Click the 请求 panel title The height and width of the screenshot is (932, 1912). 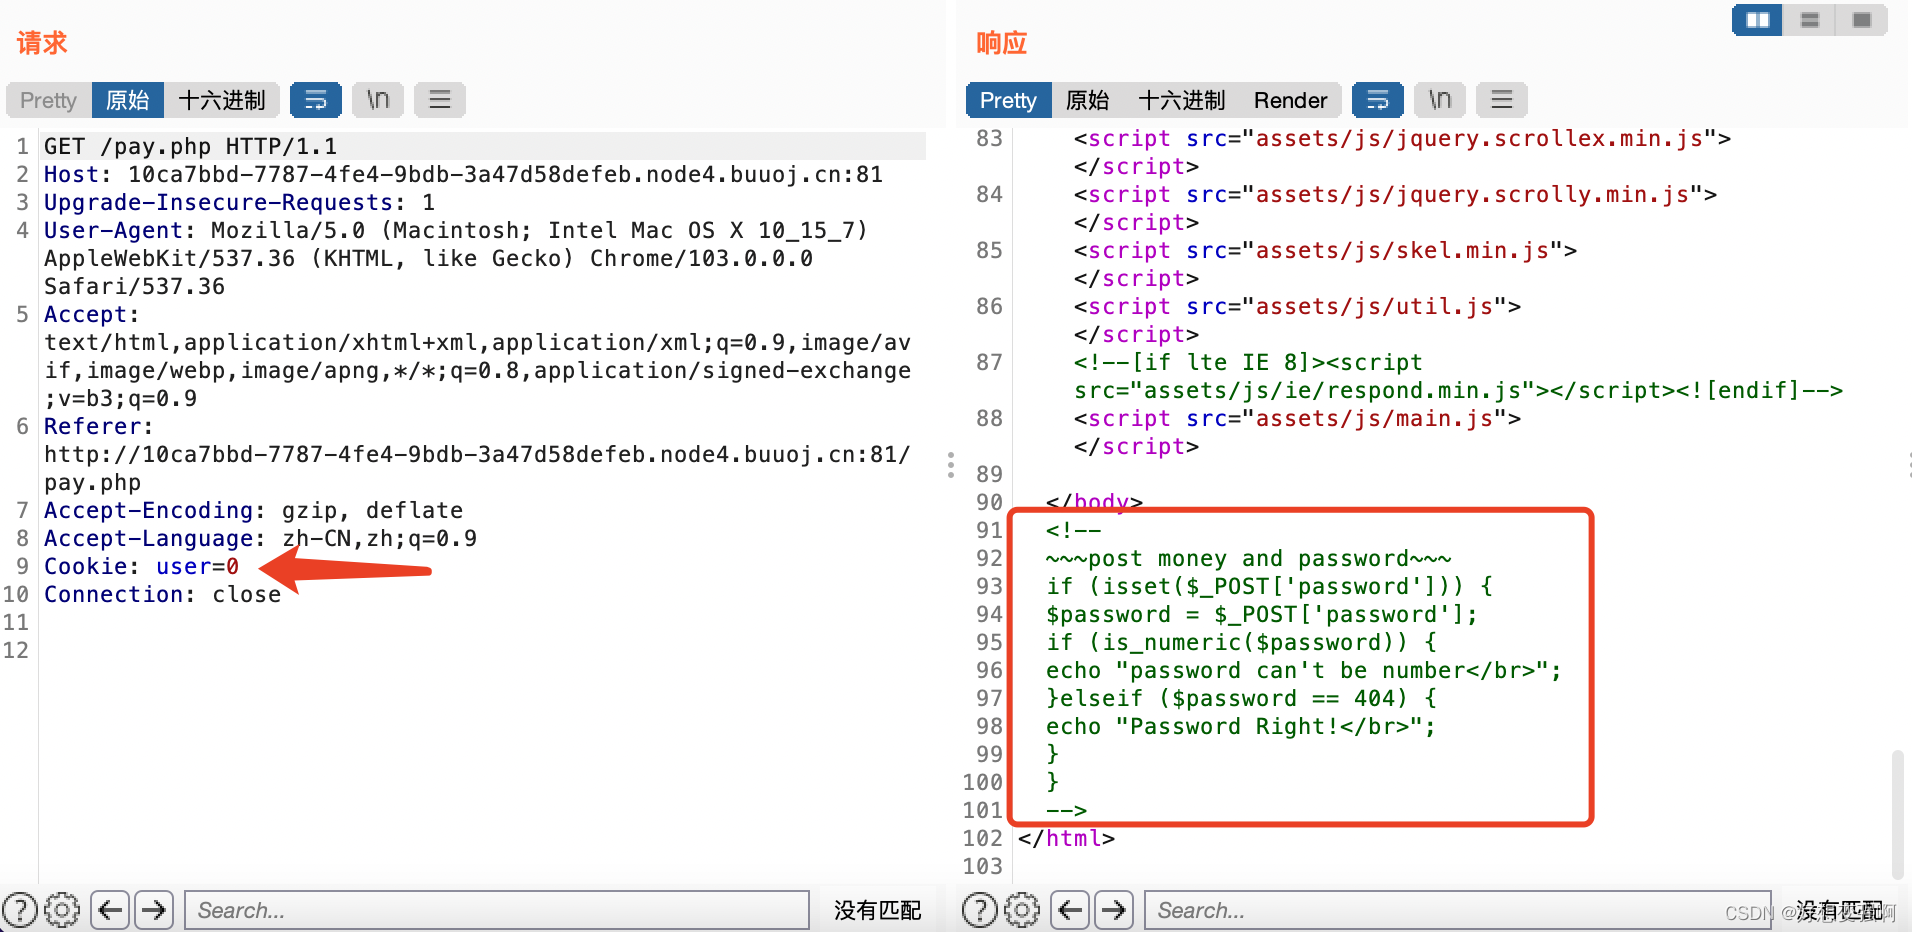42,43
